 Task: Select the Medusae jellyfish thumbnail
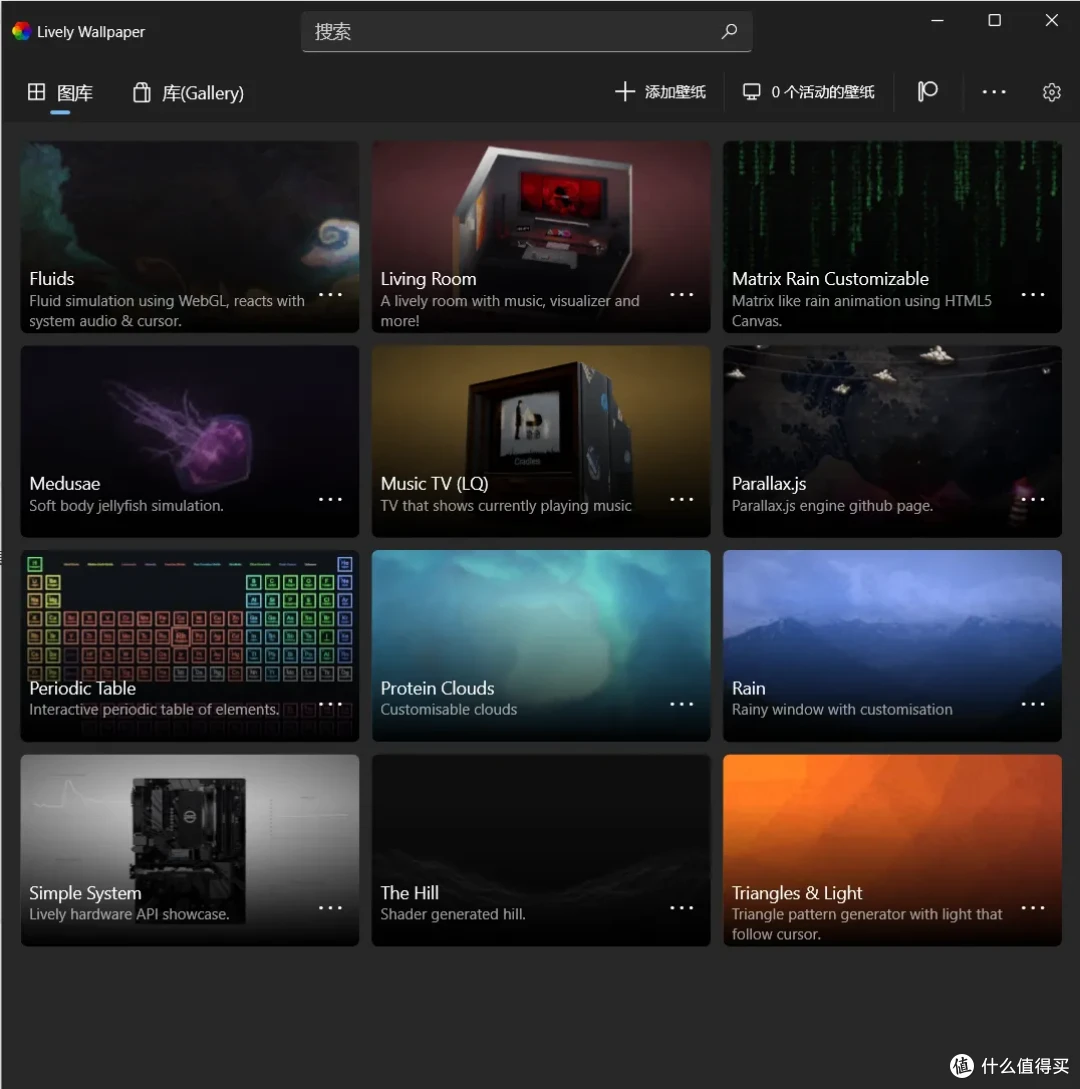(190, 441)
